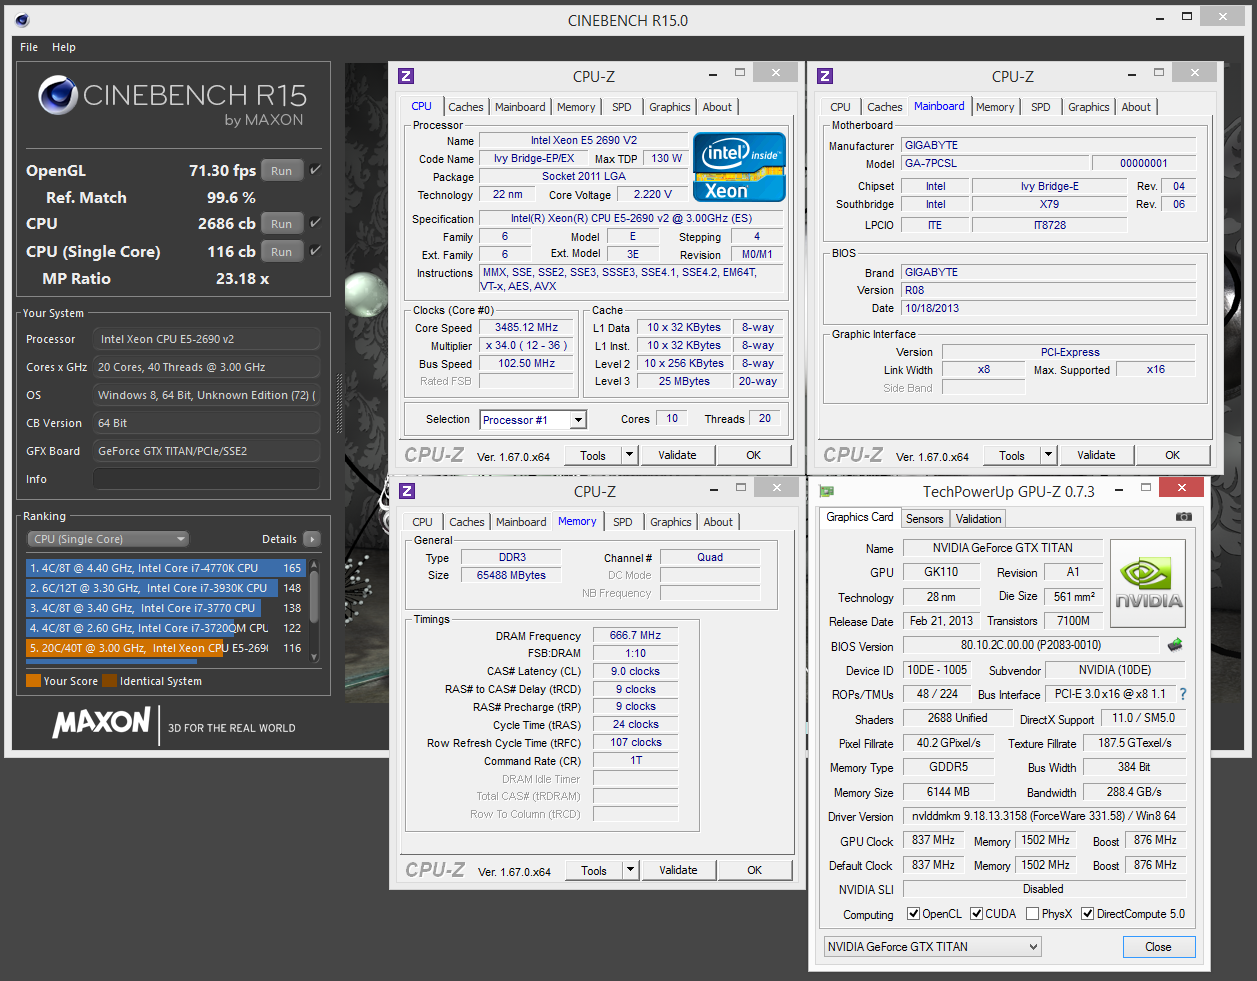Click the empty Info input field

[206, 479]
